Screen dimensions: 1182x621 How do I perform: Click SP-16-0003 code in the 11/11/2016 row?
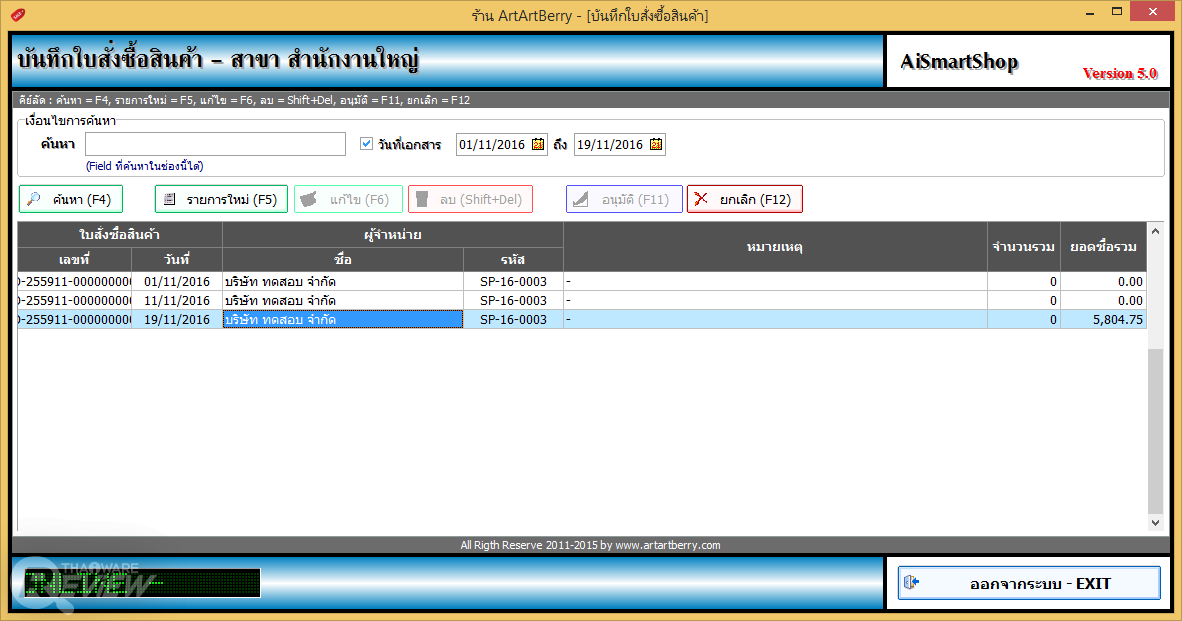(x=513, y=300)
